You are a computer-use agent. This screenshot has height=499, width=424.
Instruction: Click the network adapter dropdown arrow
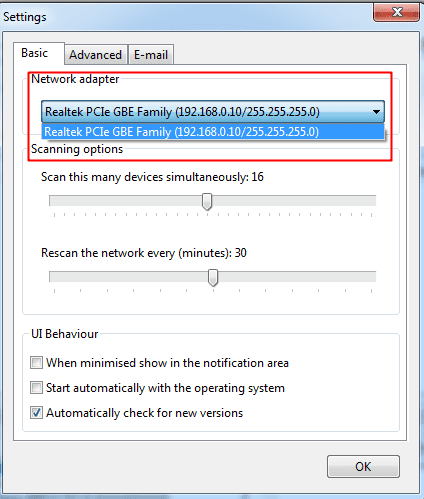pos(376,112)
